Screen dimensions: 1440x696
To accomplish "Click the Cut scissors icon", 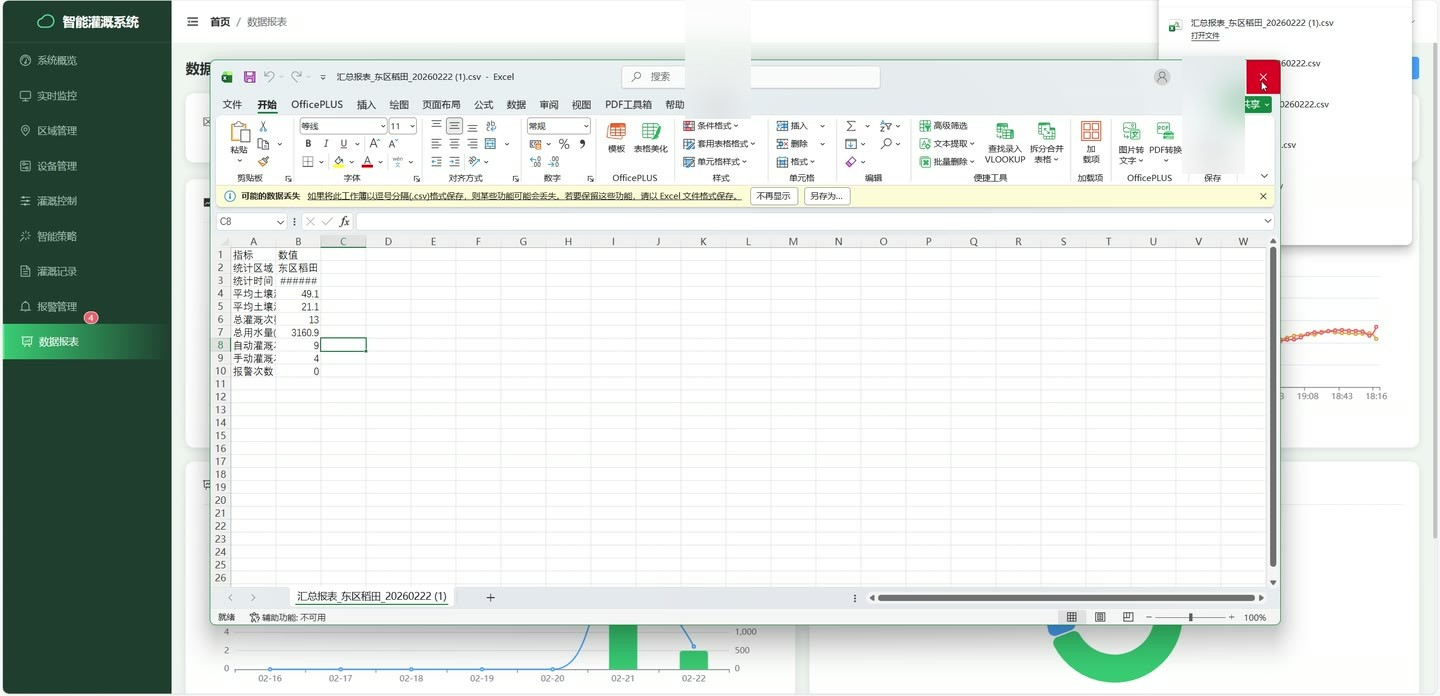I will point(263,126).
